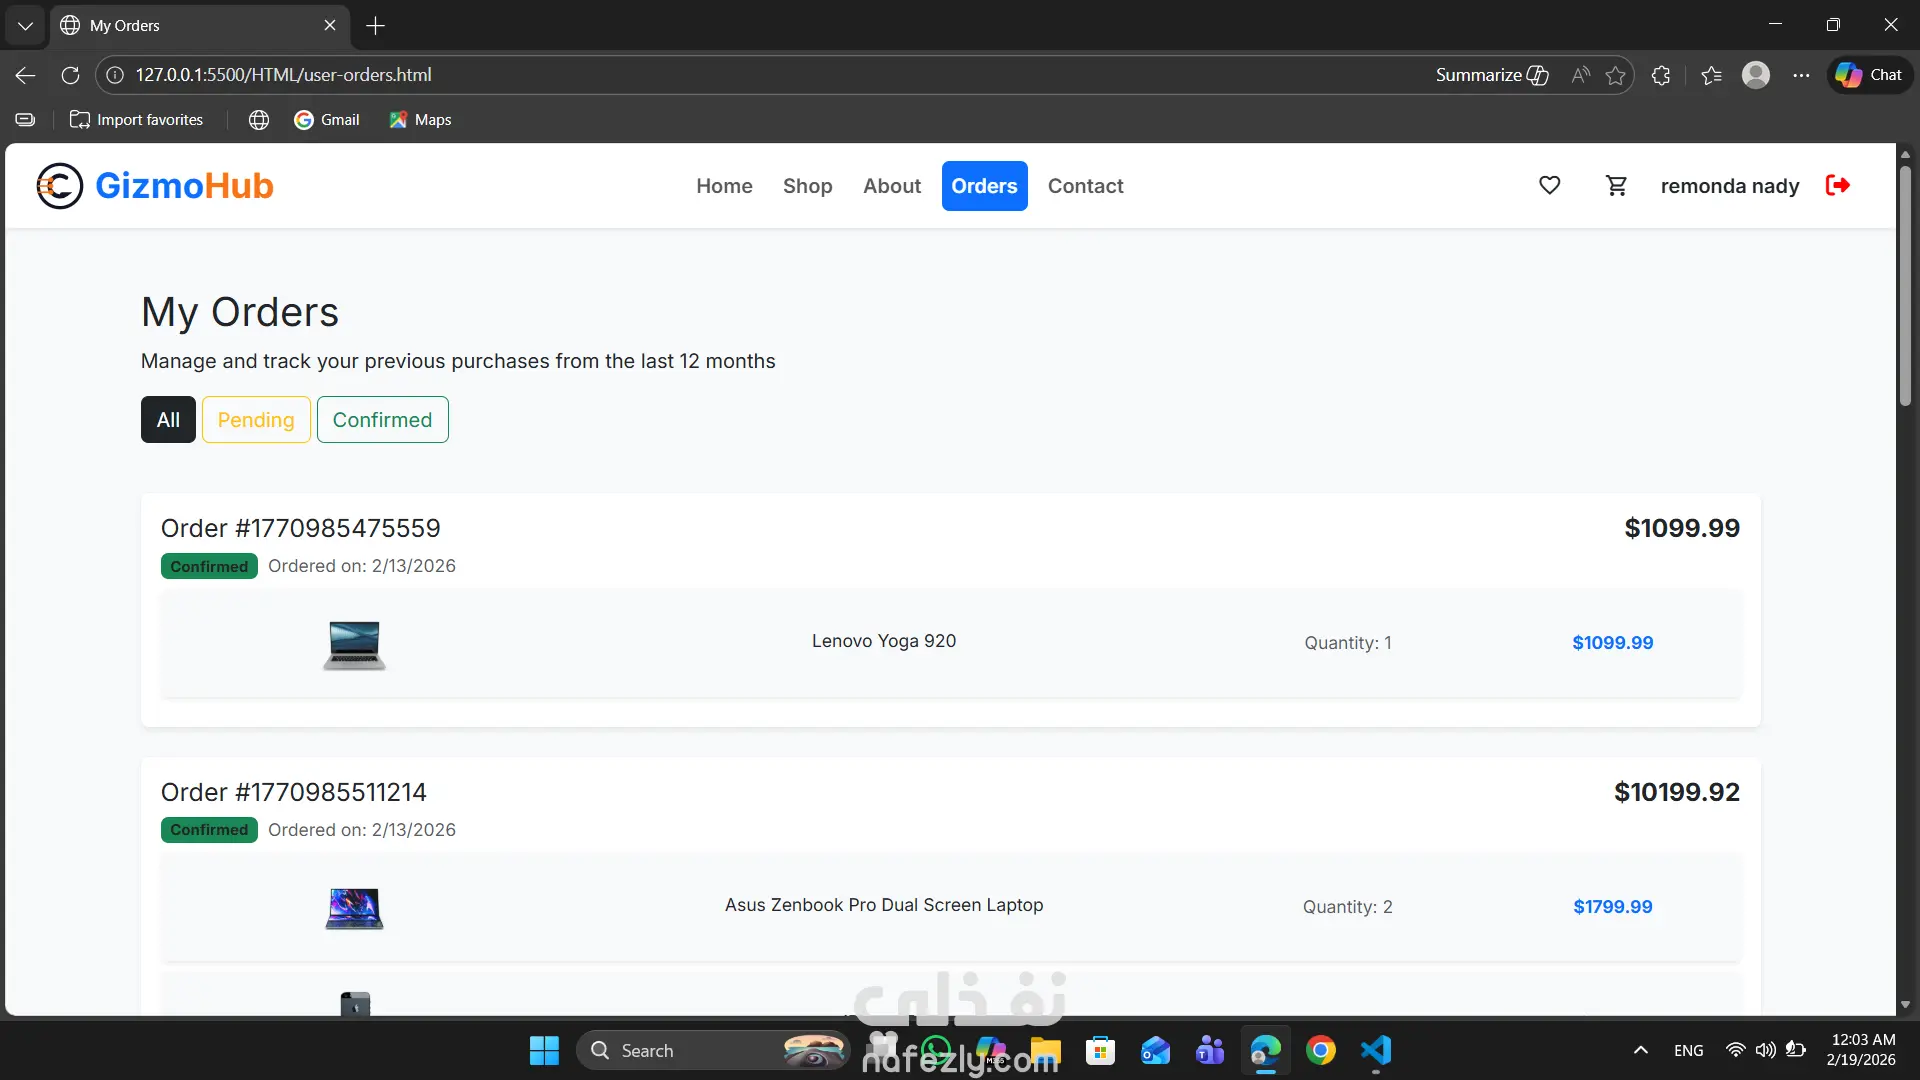The width and height of the screenshot is (1920, 1080).
Task: Open the wishlist heart icon
Action: coord(1549,185)
